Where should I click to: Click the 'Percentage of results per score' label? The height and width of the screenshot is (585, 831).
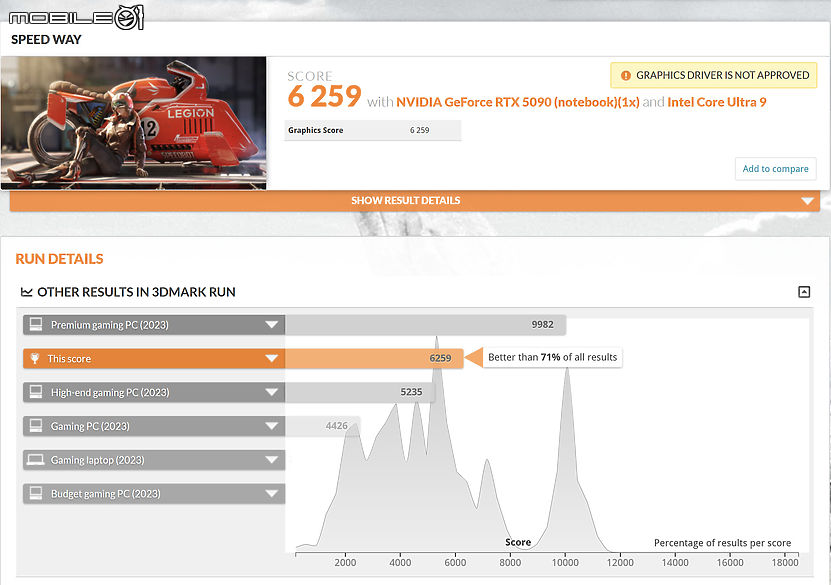[722, 543]
